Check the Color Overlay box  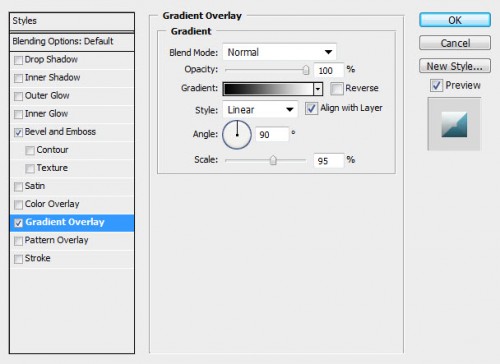click(x=18, y=204)
